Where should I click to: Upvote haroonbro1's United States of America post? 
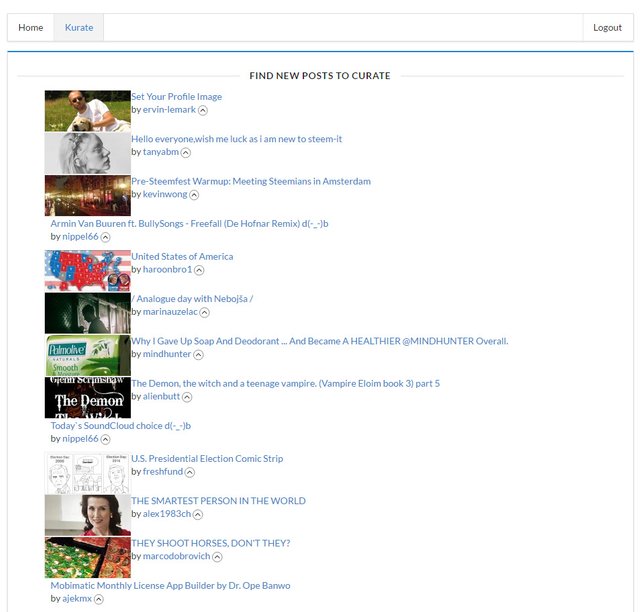199,270
